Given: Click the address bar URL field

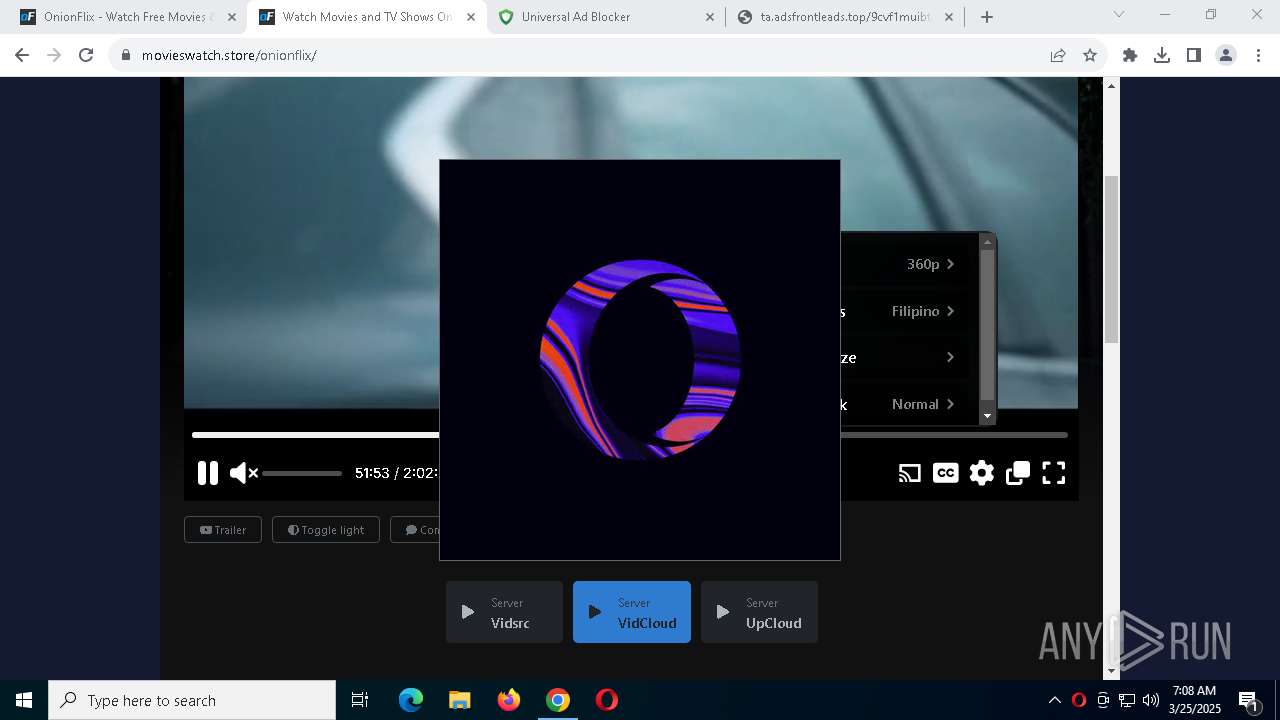Looking at the screenshot, I should (590, 55).
